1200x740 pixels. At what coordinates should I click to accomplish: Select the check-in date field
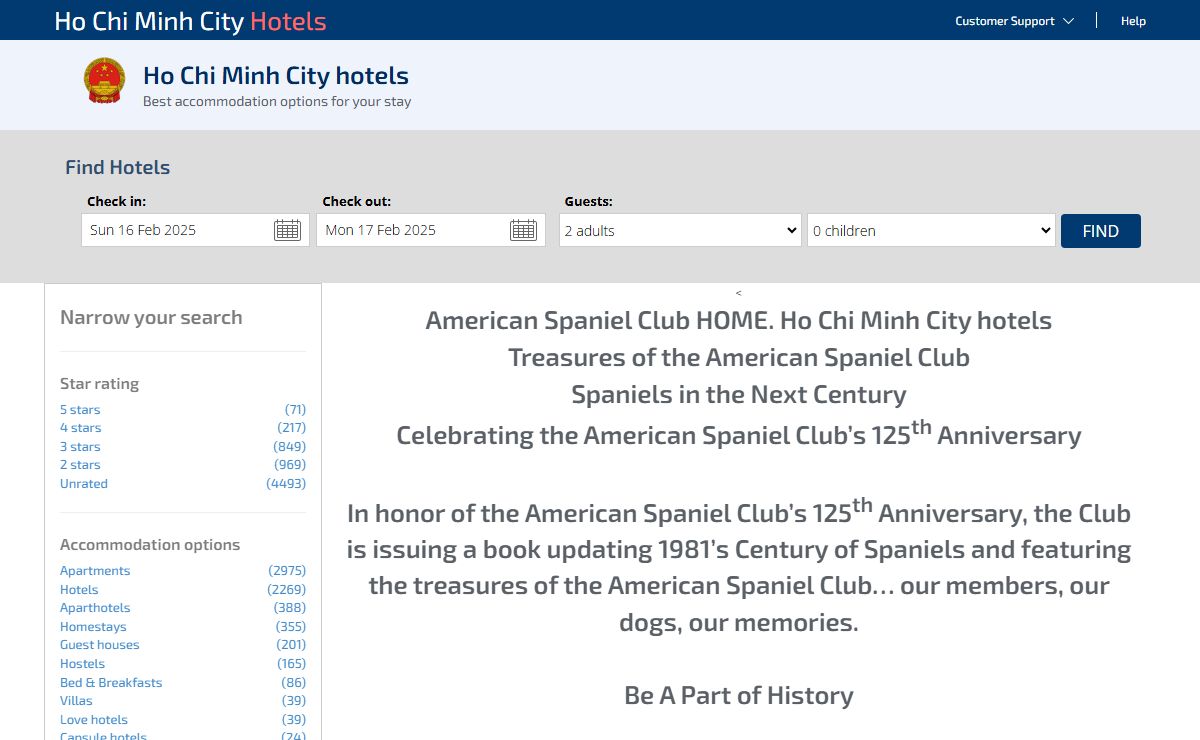pos(195,230)
